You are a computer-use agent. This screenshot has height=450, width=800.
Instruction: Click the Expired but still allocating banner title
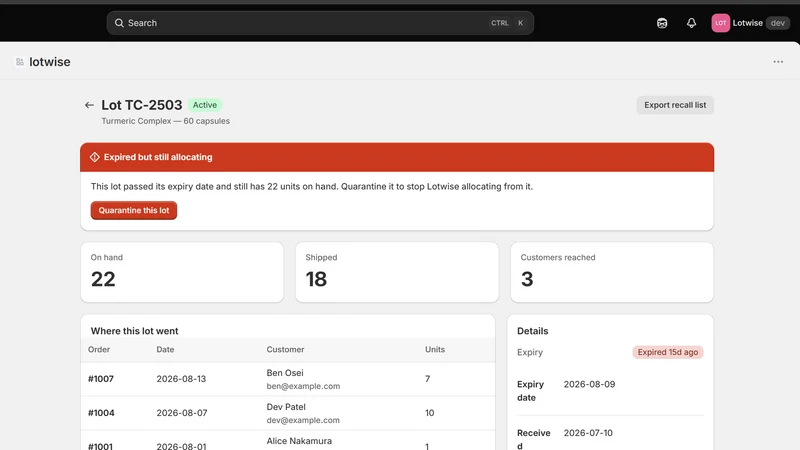158,157
